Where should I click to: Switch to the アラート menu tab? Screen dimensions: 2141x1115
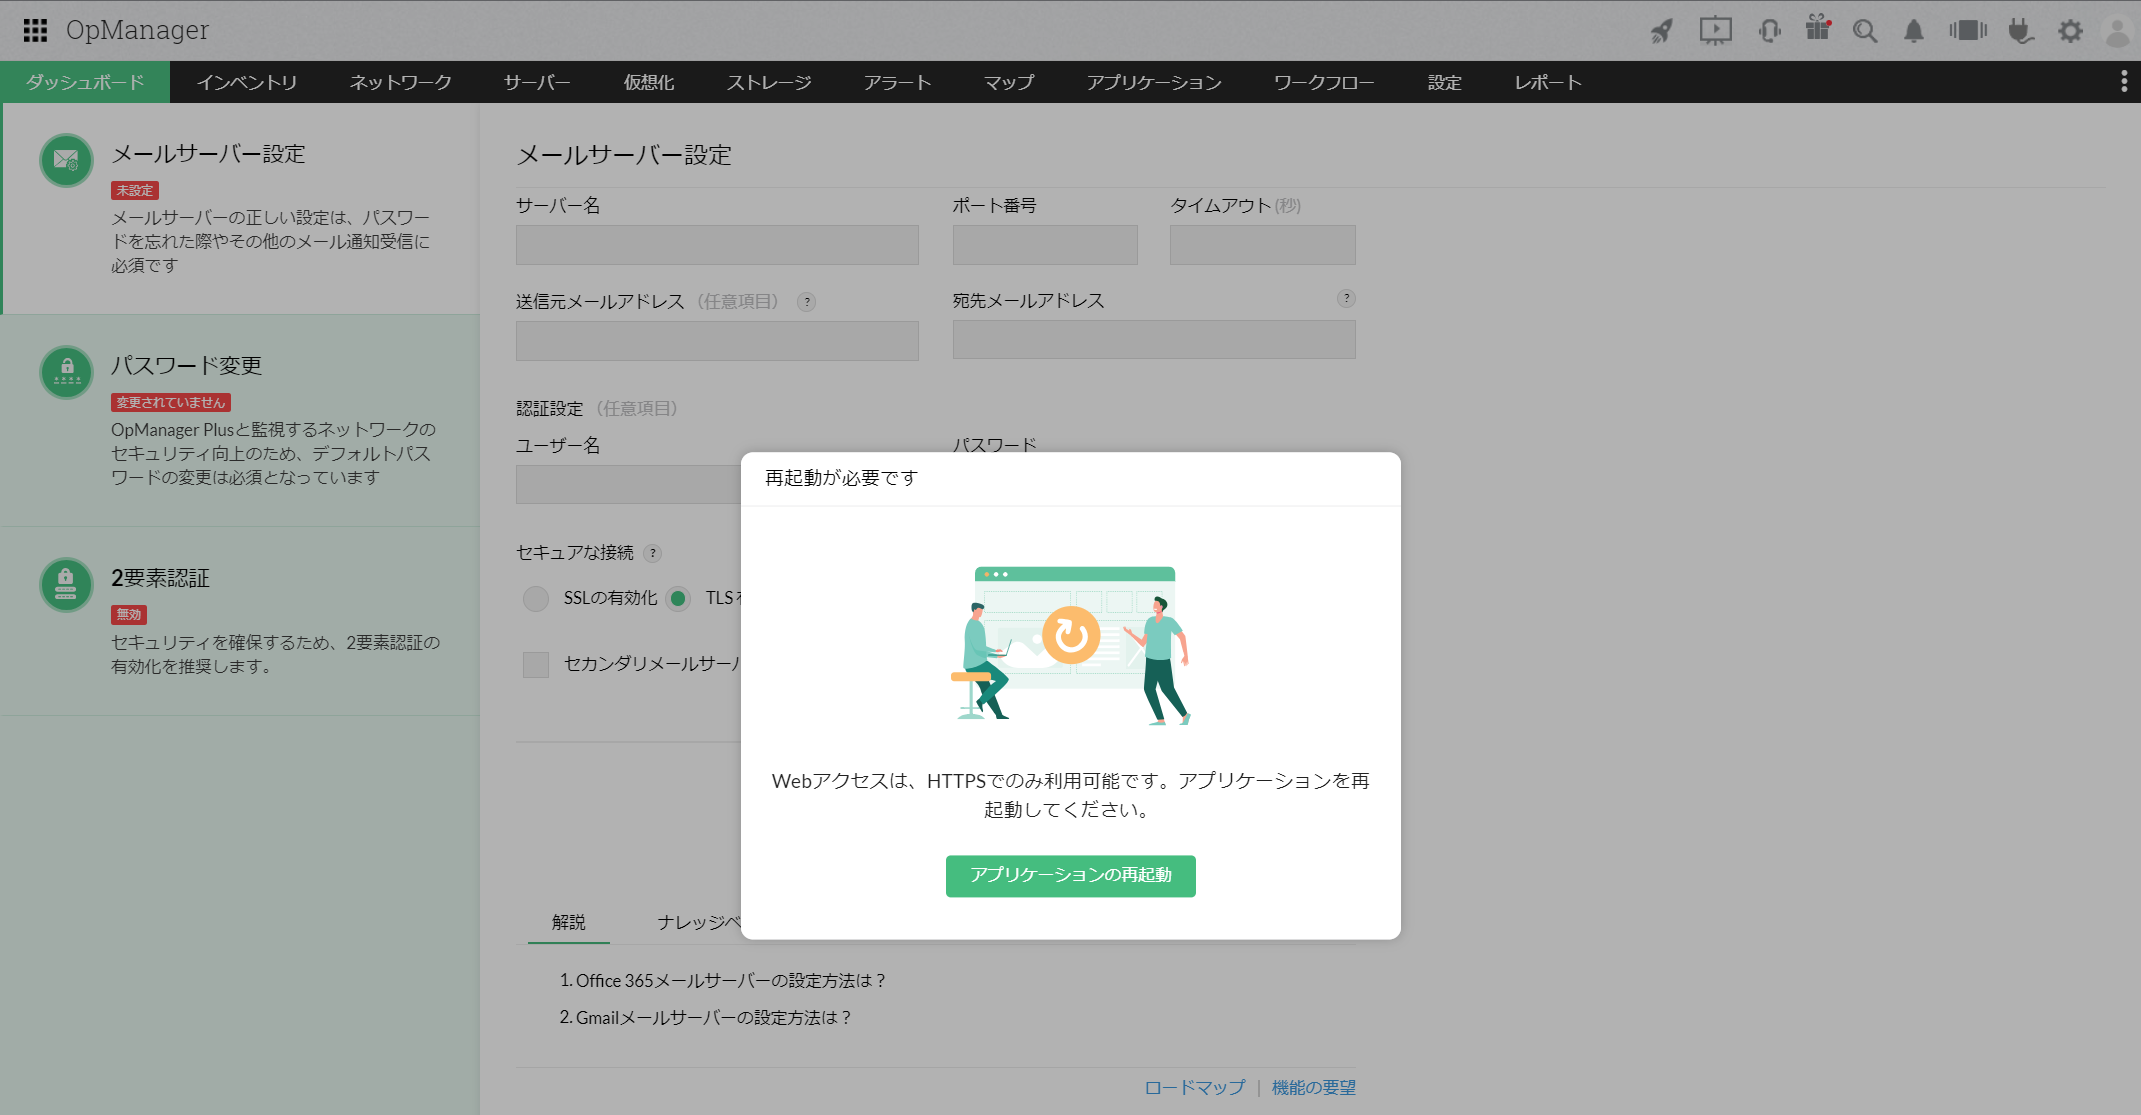pos(897,82)
